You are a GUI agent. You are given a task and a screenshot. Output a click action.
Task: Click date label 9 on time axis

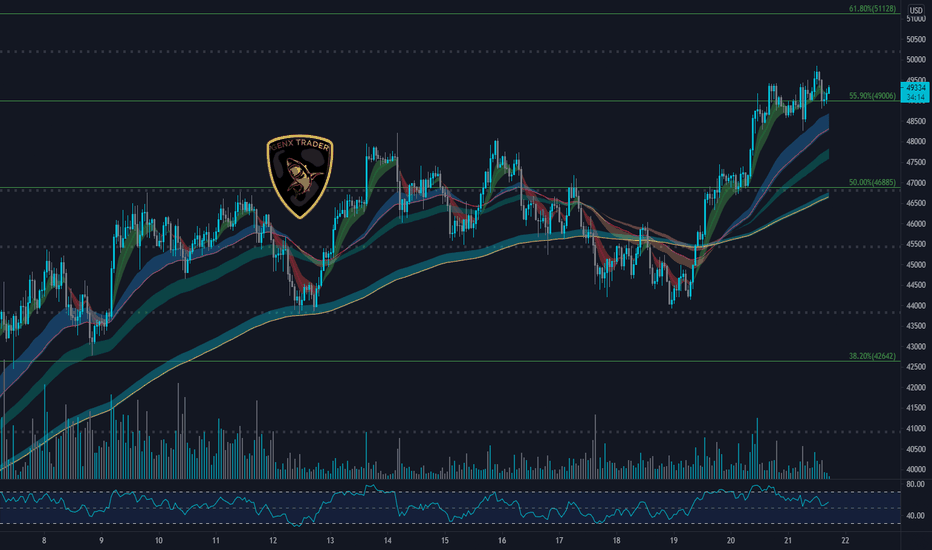(101, 541)
